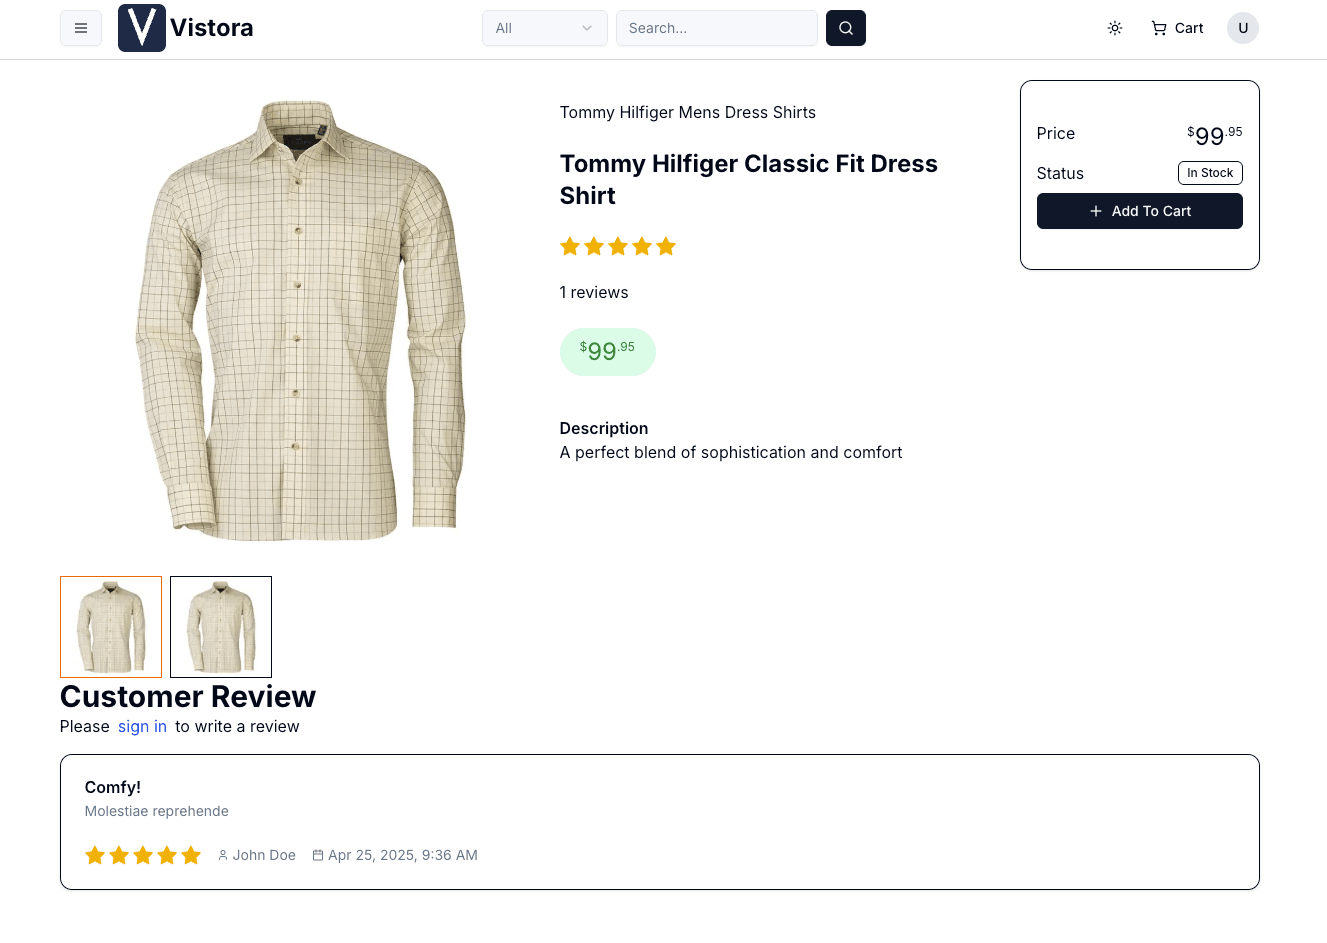The height and width of the screenshot is (943, 1327).
Task: Click the Cart label in the header
Action: coord(1189,28)
